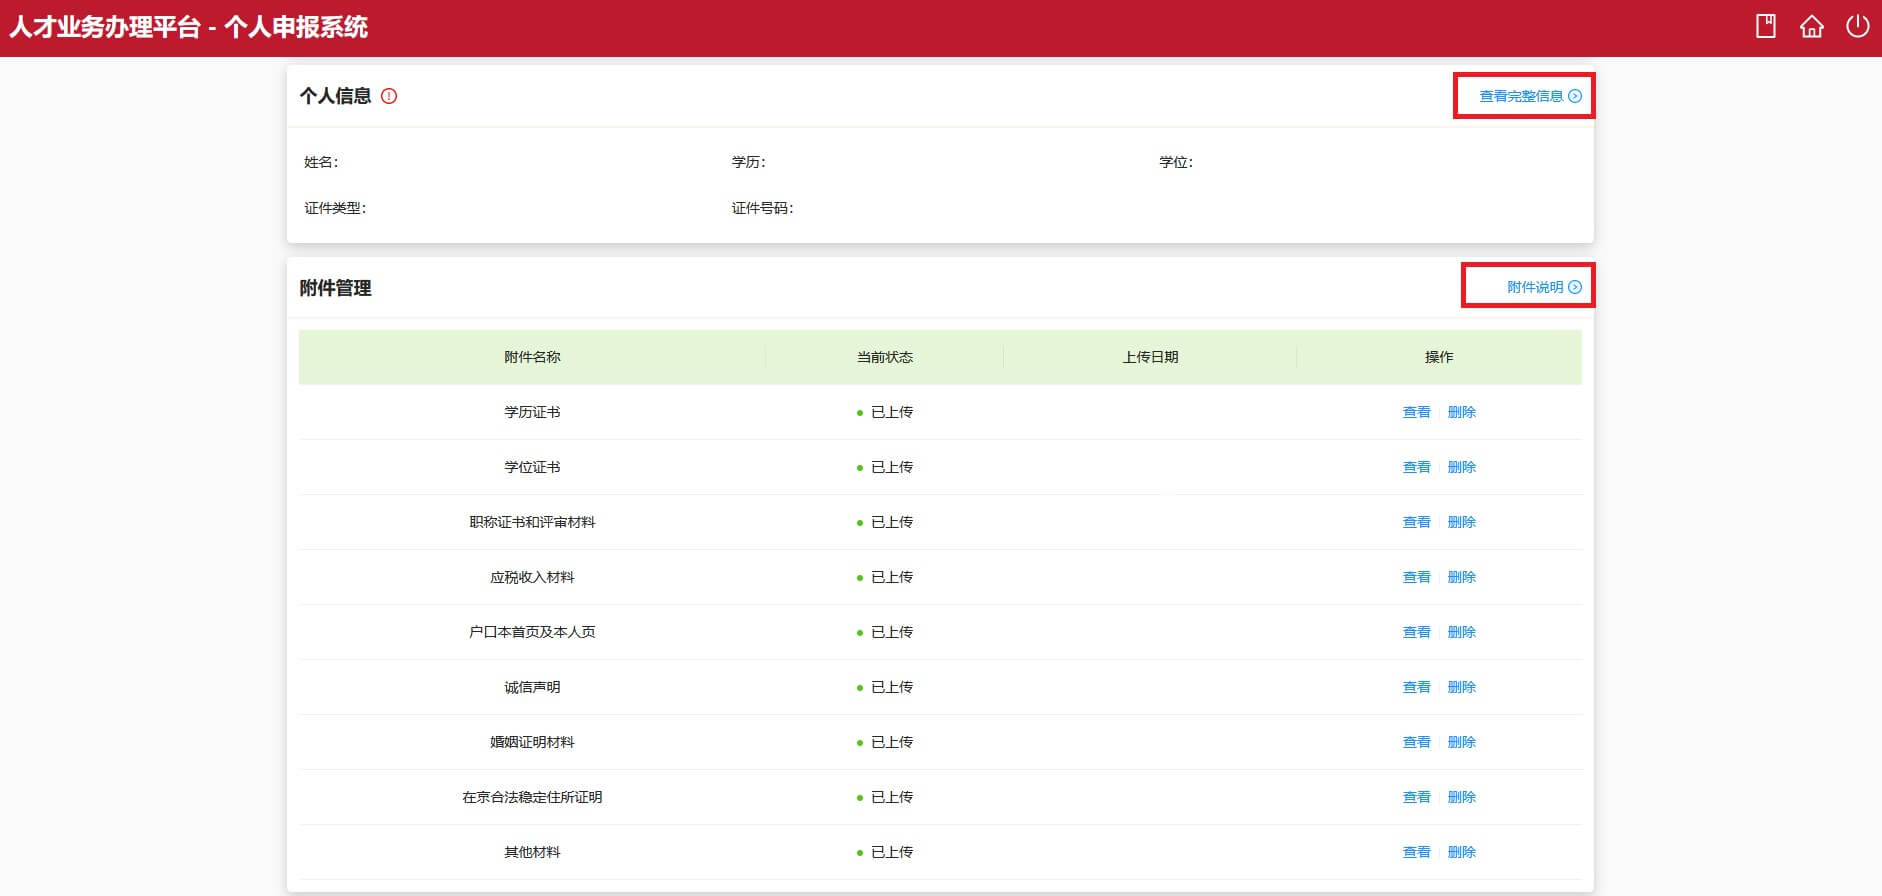The image size is (1882, 896).
Task: View the 应税收入材料 attachment
Action: click(x=1416, y=577)
